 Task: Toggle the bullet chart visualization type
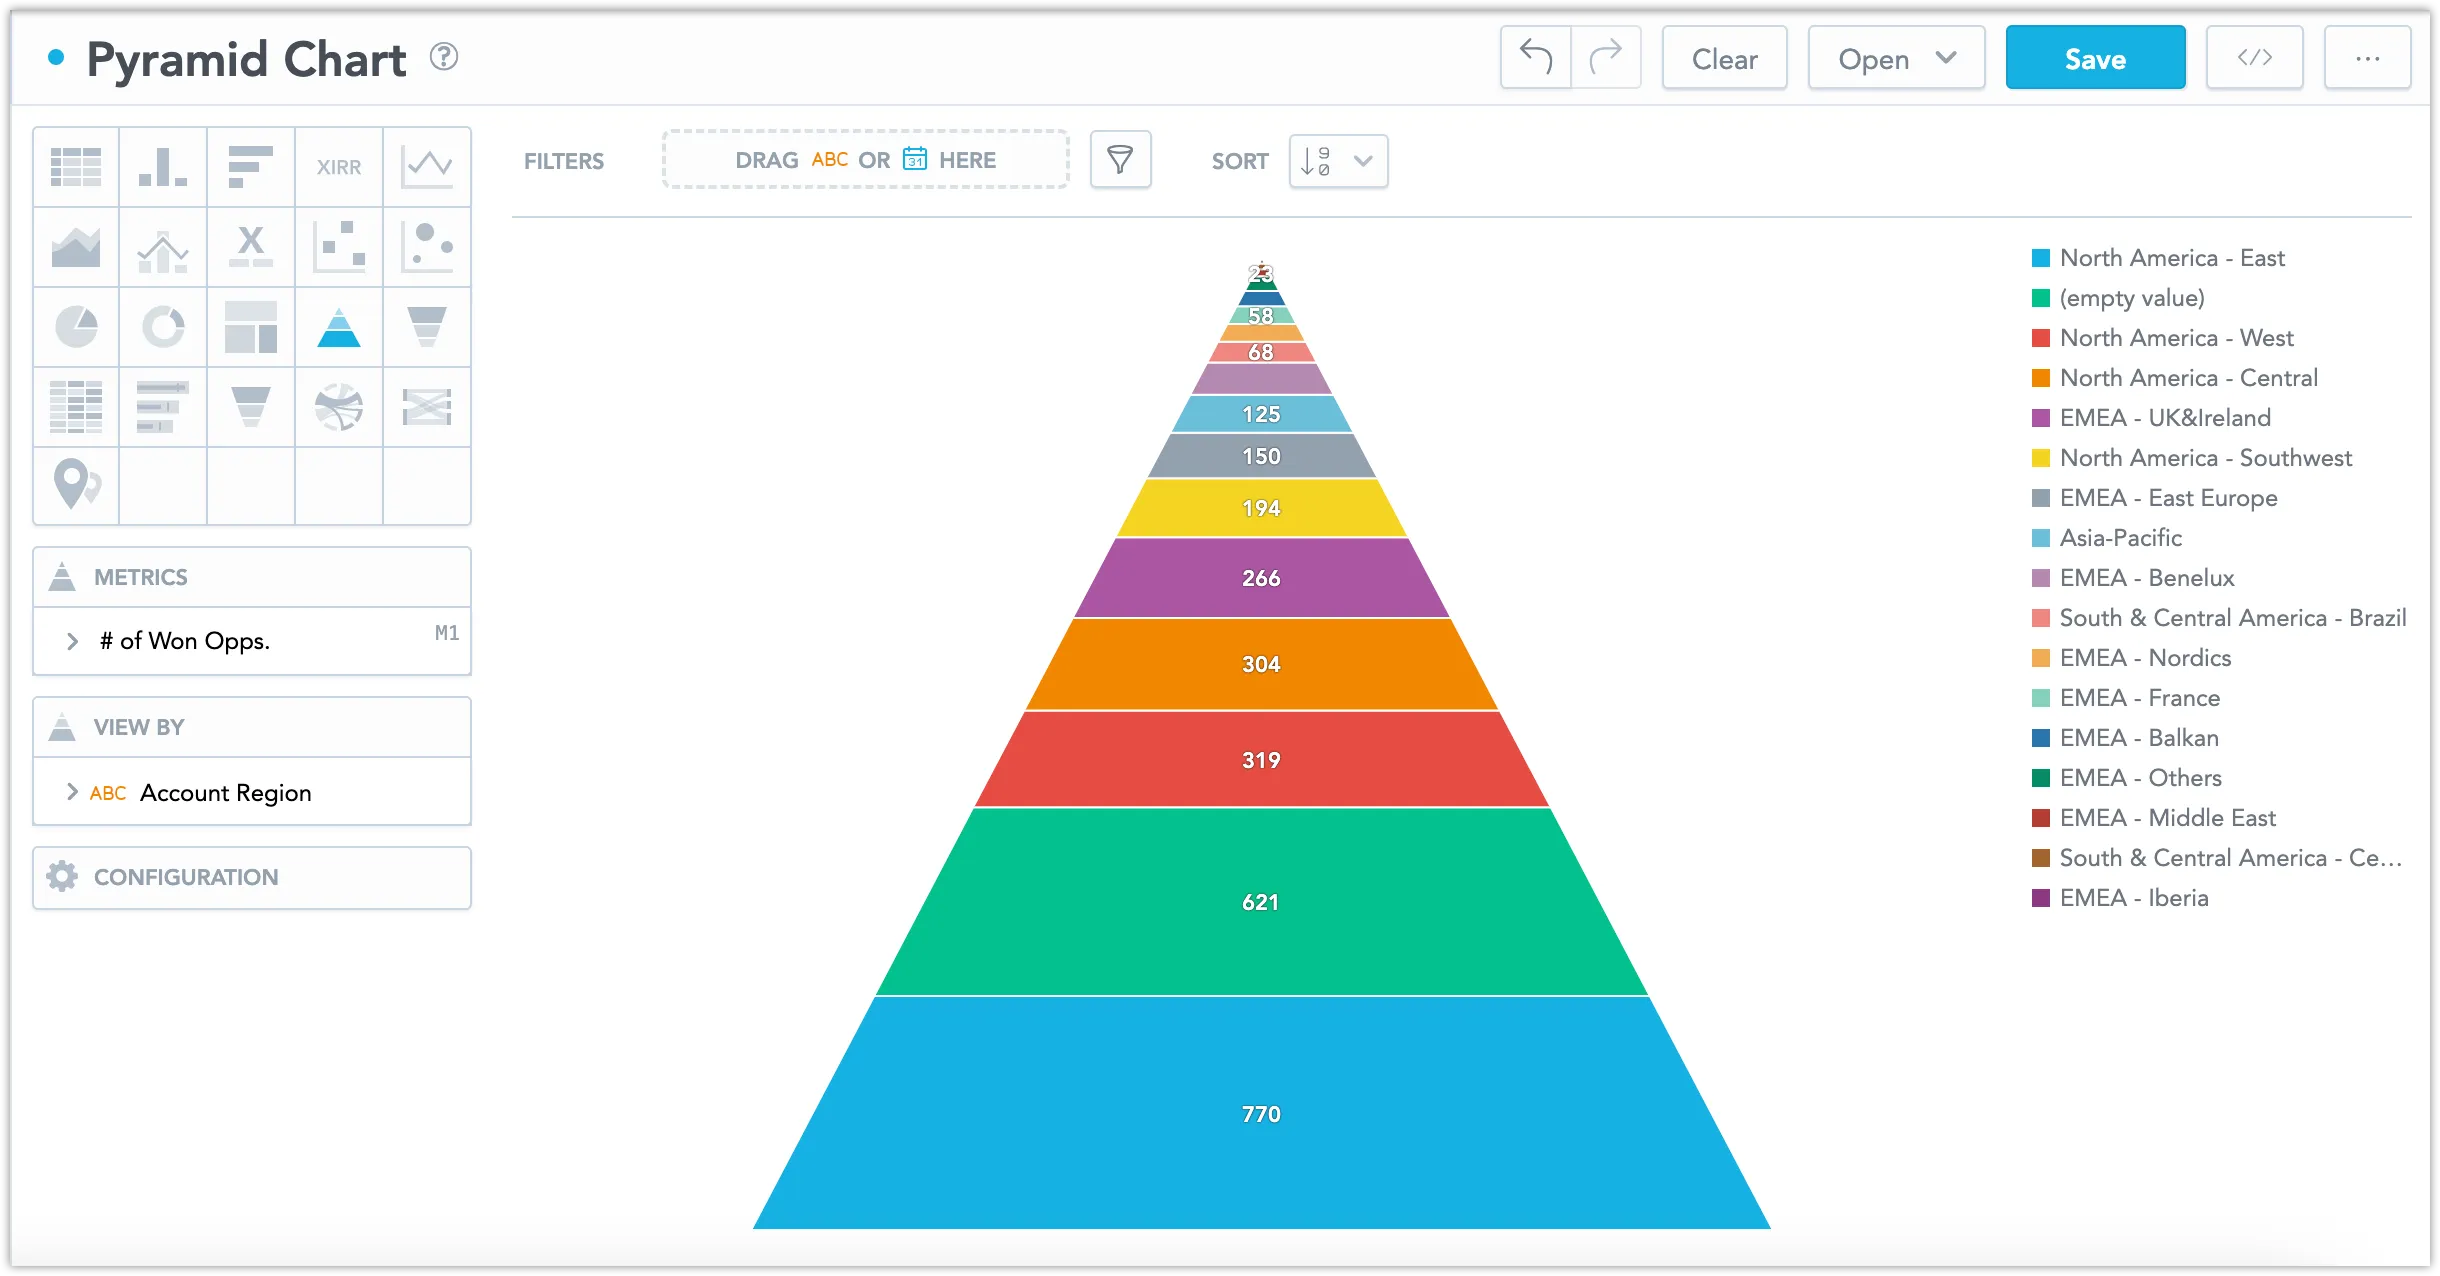coord(163,406)
